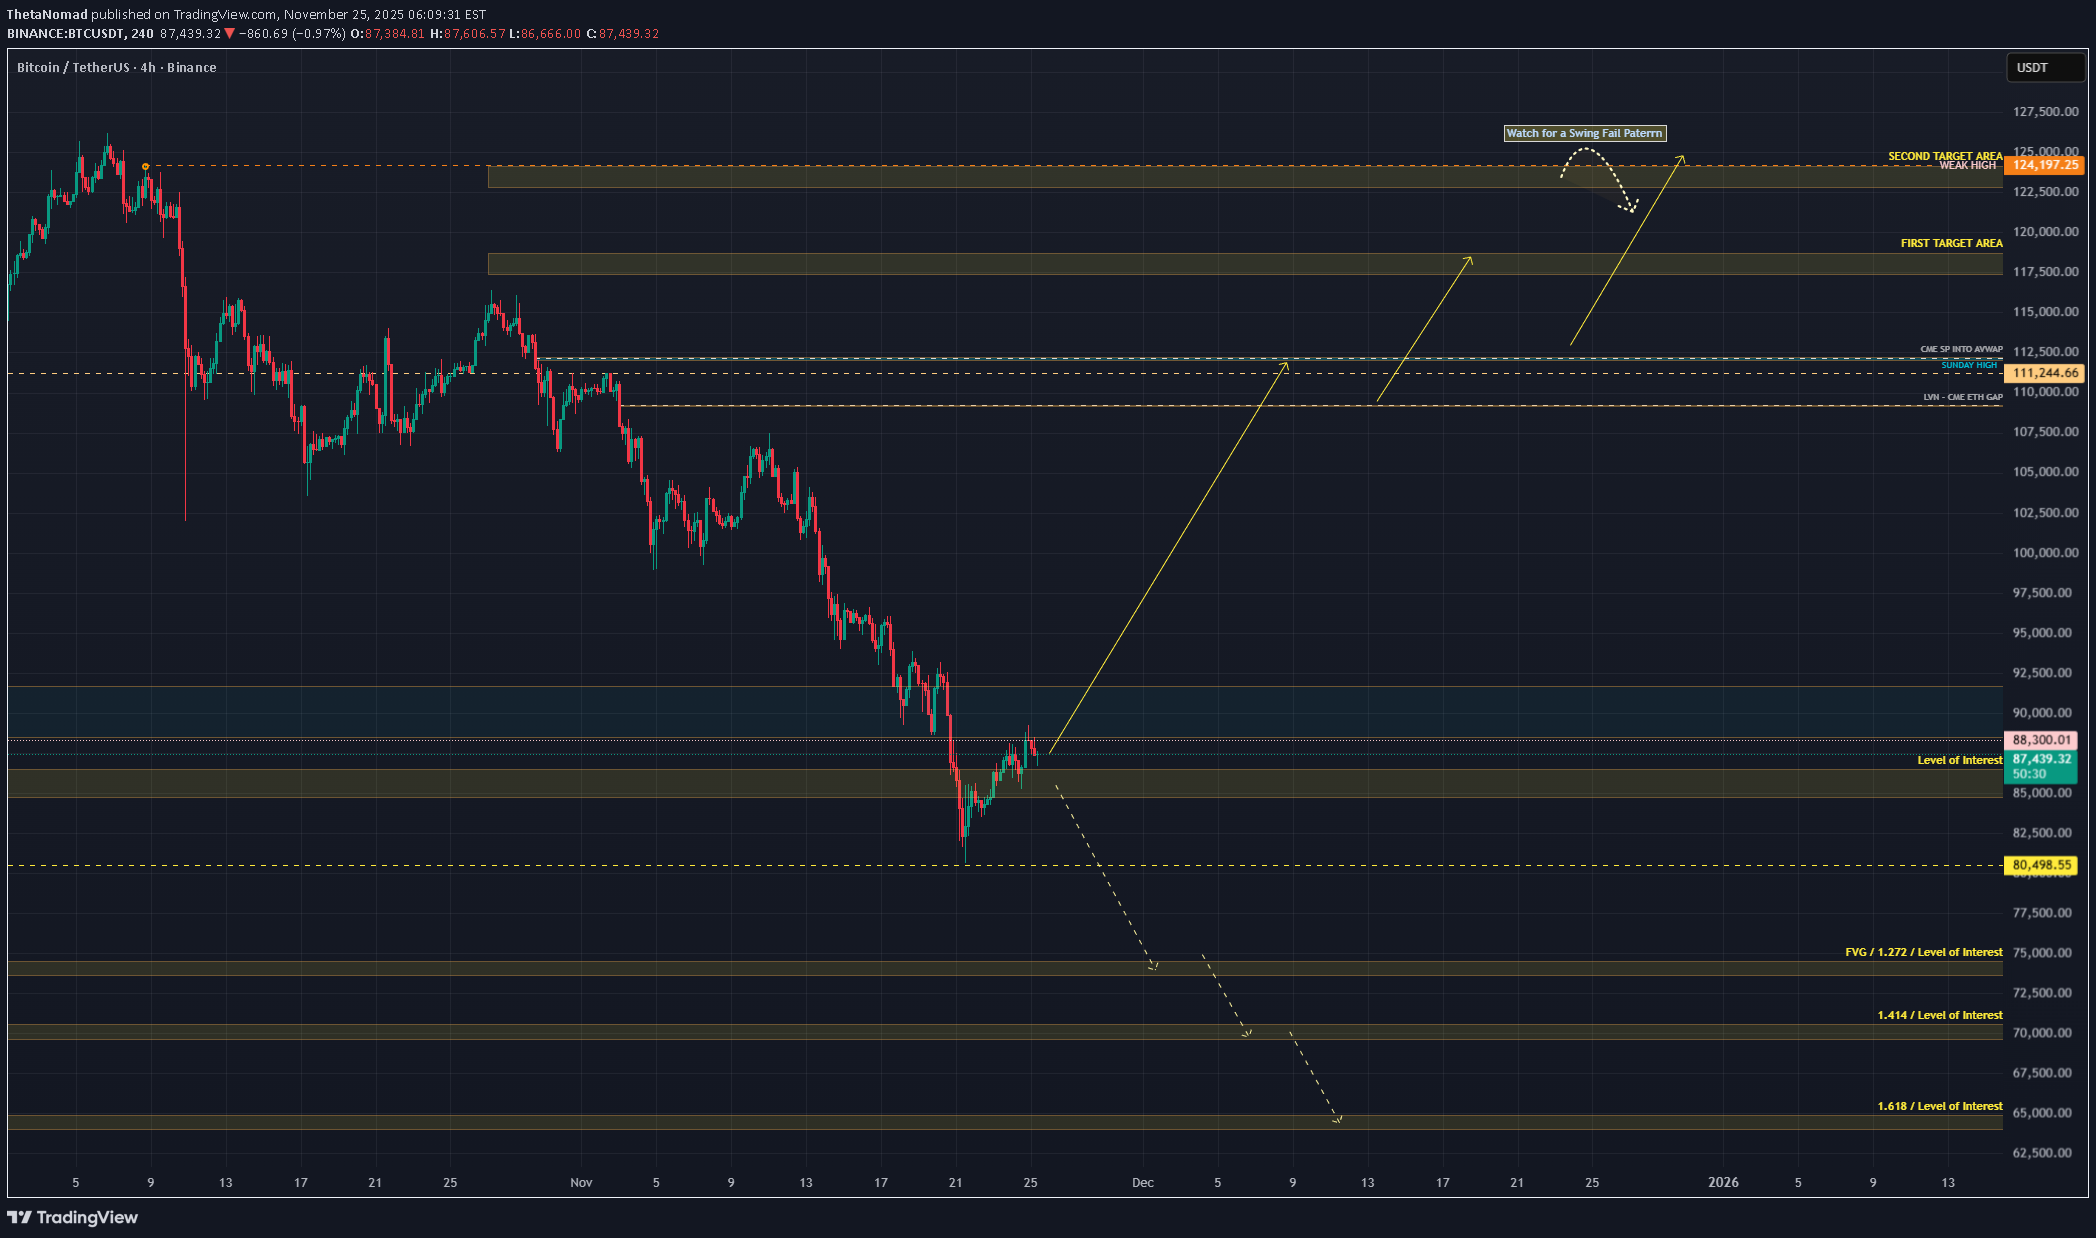Screen dimensions: 2096x1238
Task: Click the 'Watch for a Swing Fail Pattern' note
Action: pos(1584,133)
